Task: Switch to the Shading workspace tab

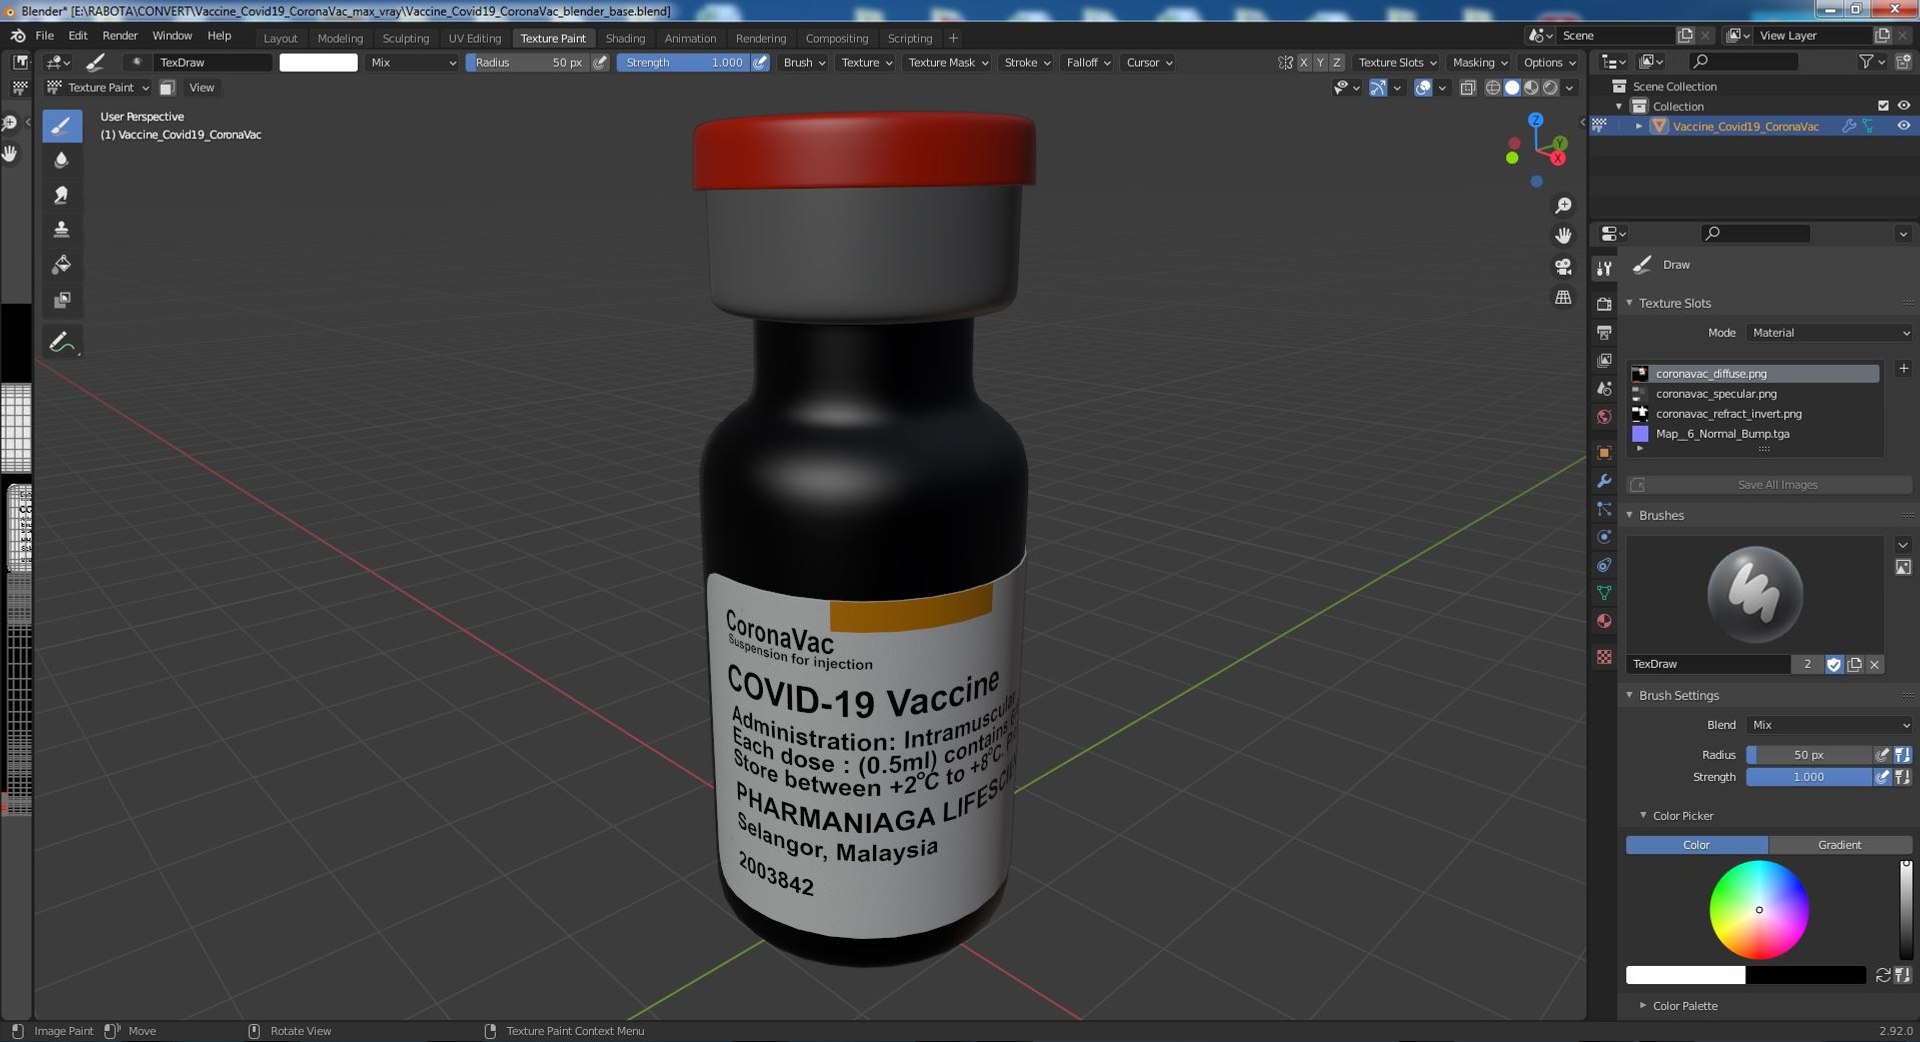Action: tap(625, 38)
